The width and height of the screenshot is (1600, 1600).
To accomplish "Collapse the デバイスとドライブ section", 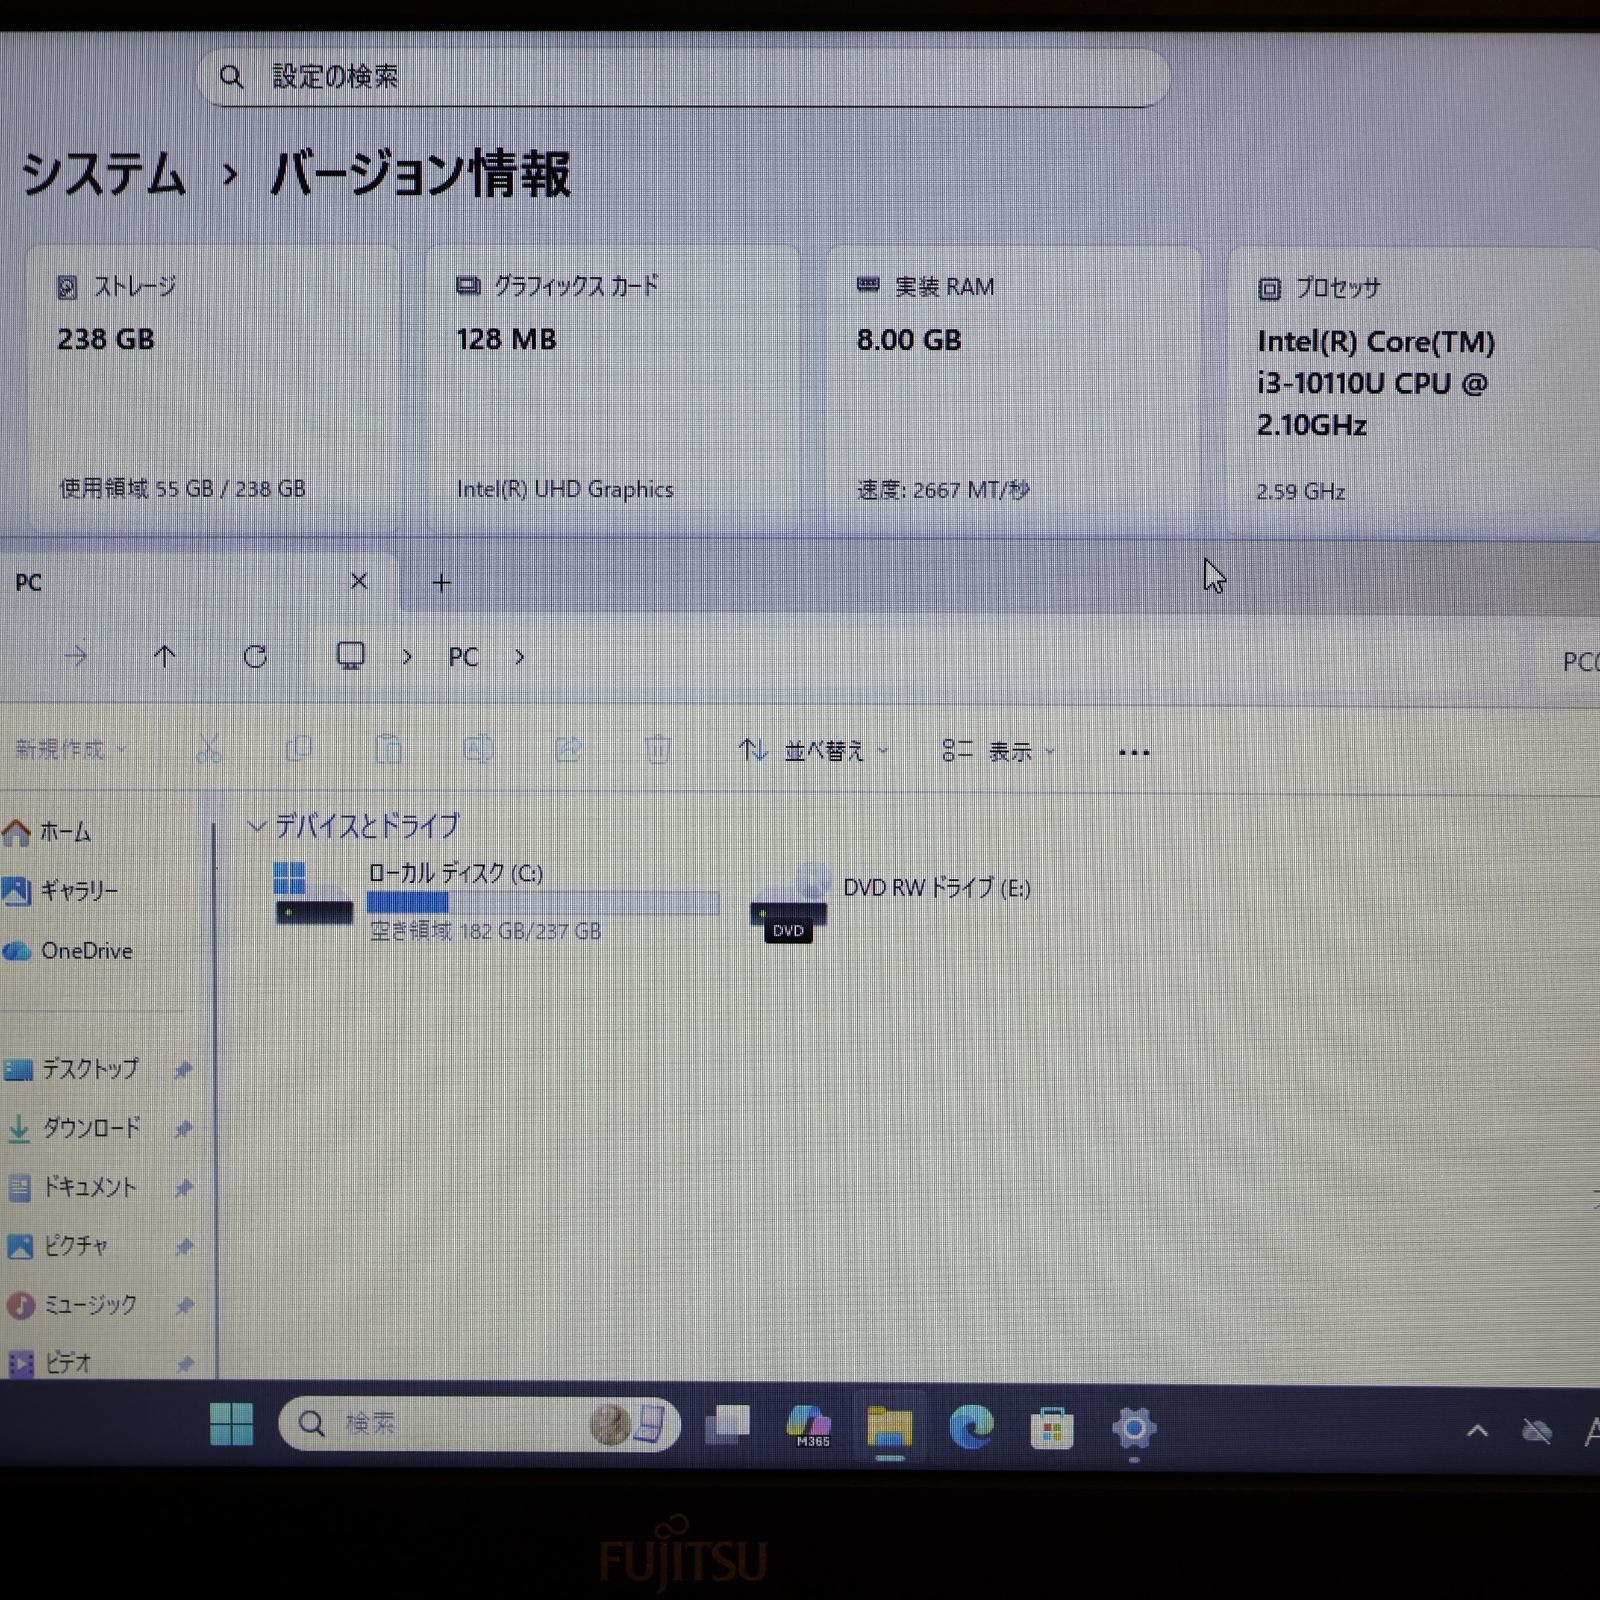I will click(x=258, y=827).
